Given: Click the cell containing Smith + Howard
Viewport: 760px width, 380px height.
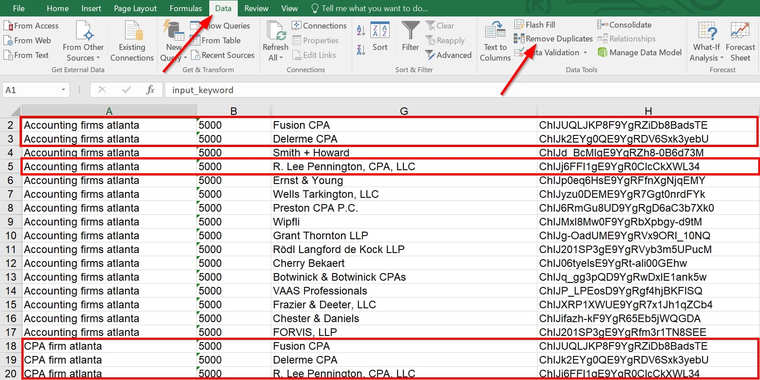Looking at the screenshot, I should point(404,153).
